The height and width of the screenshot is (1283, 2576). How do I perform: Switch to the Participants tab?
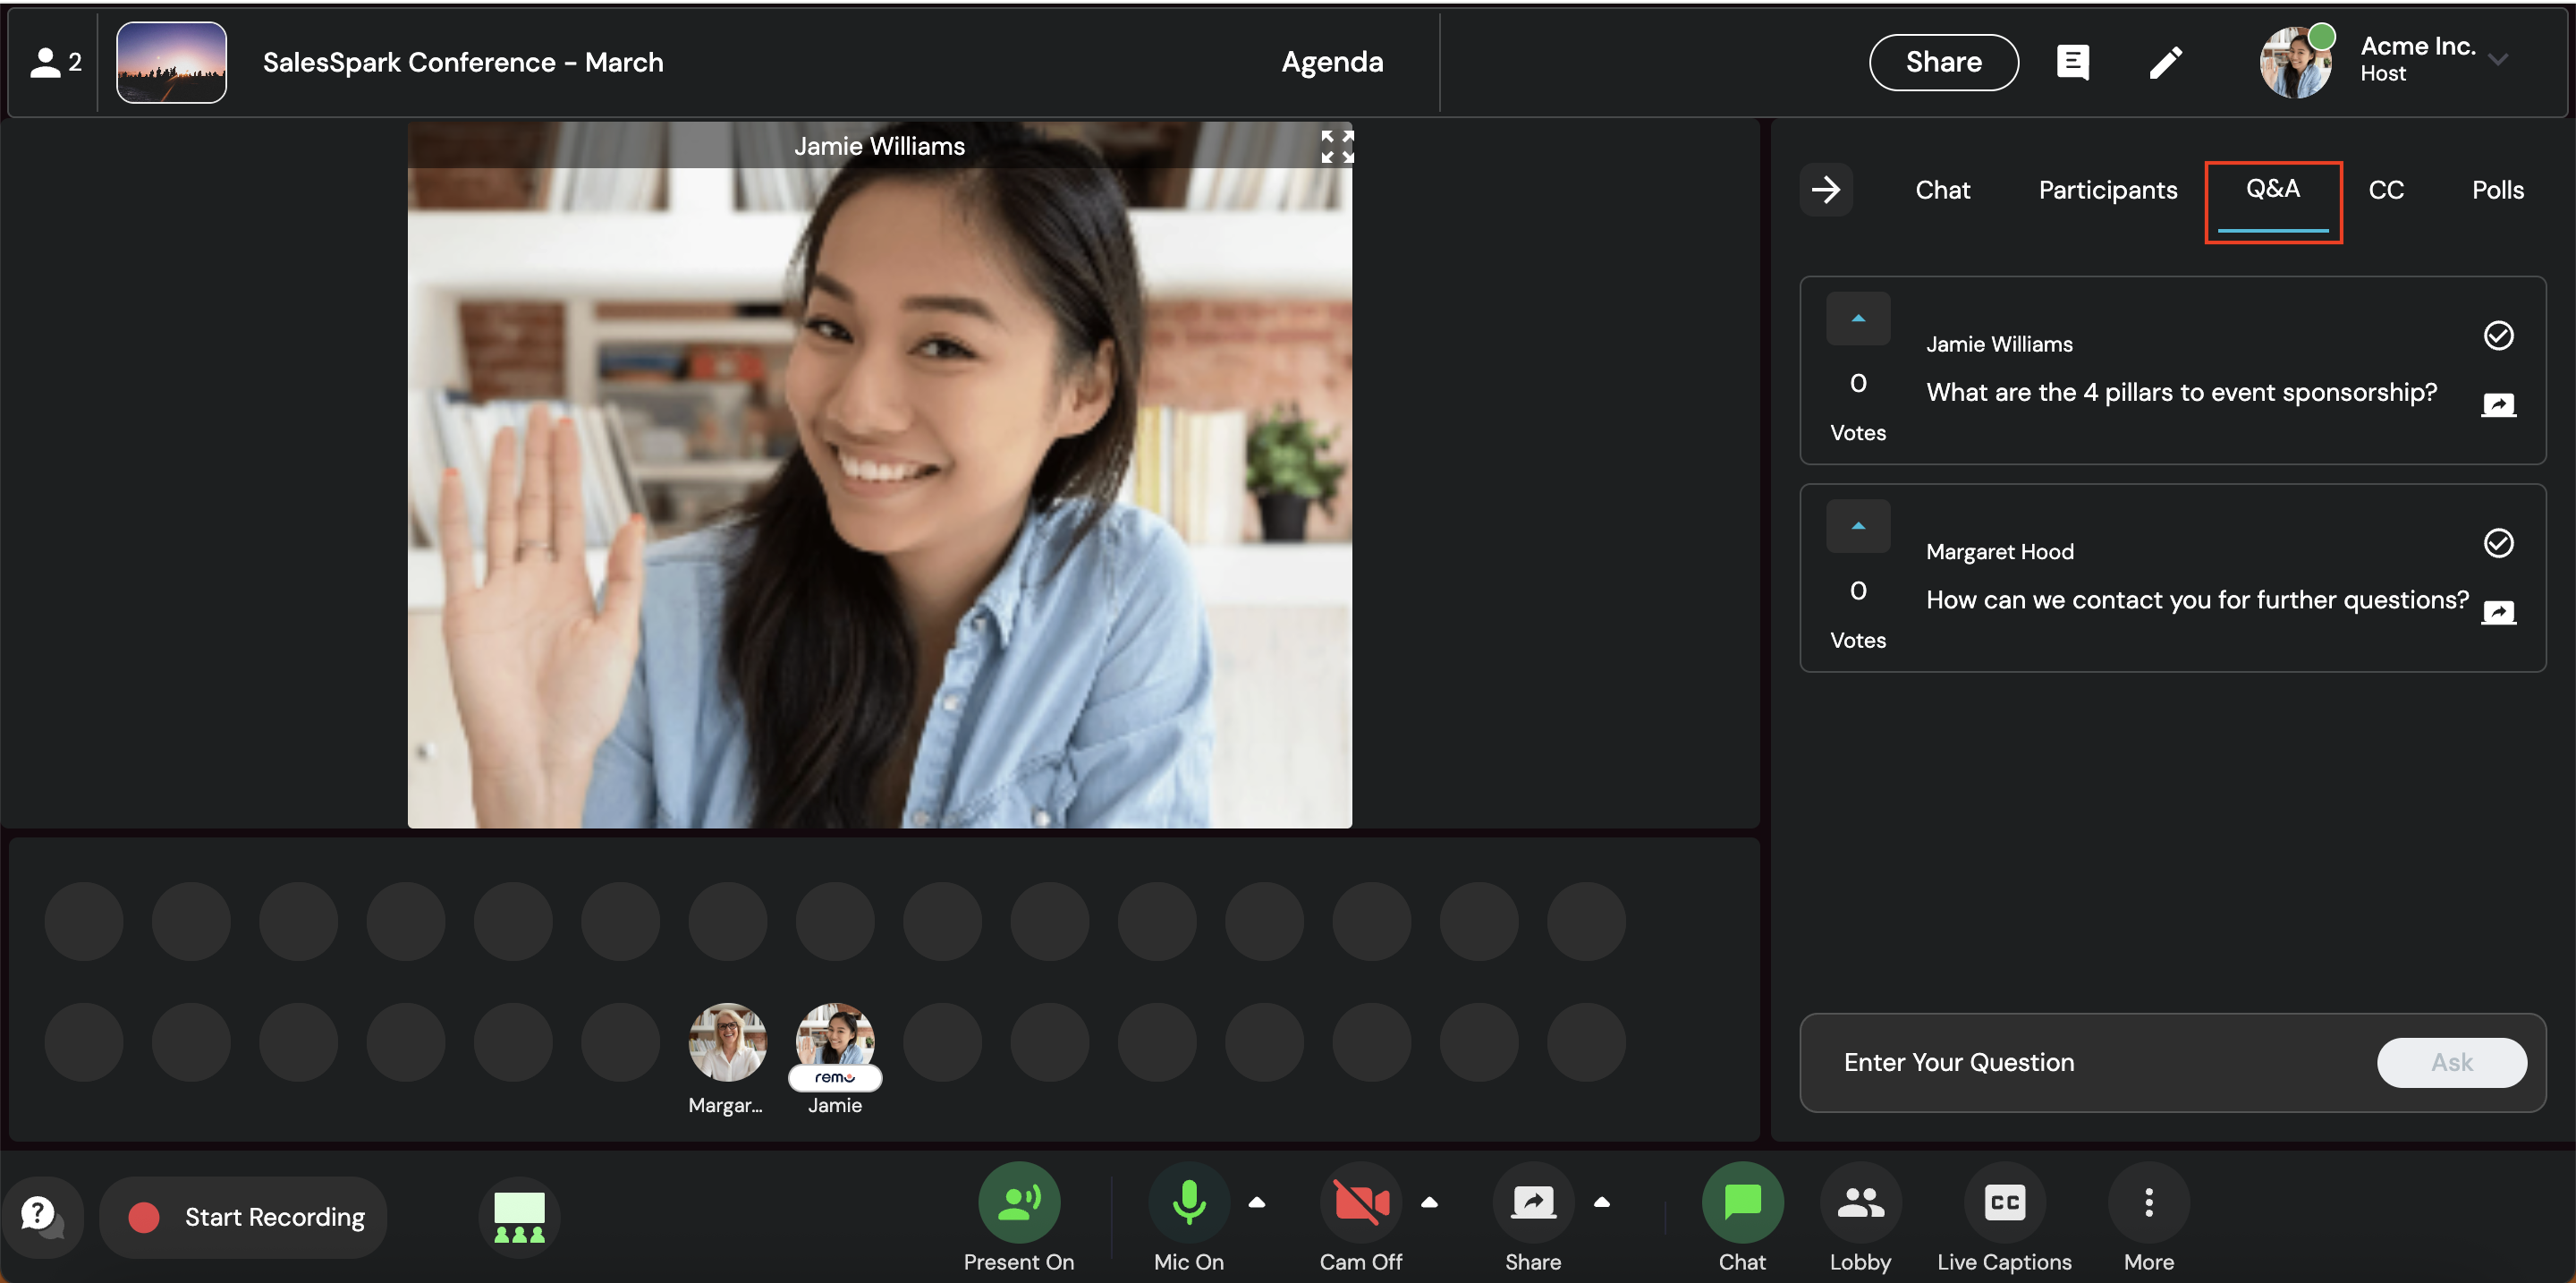click(2107, 190)
